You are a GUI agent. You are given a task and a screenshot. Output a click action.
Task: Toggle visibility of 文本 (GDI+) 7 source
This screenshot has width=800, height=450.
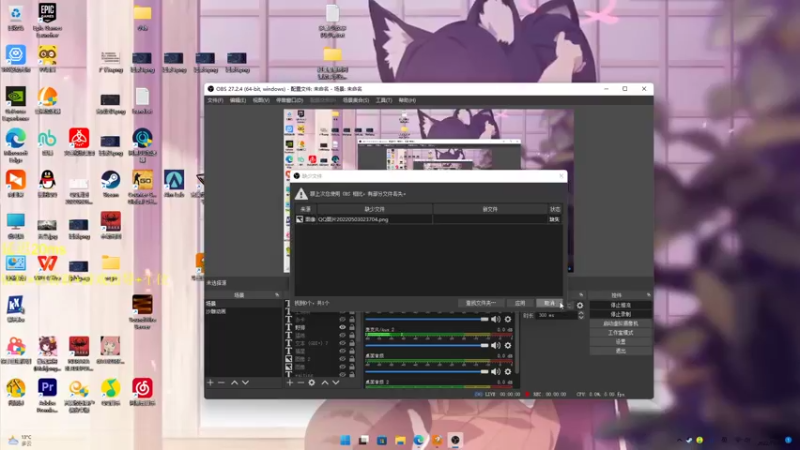pyautogui.click(x=342, y=343)
